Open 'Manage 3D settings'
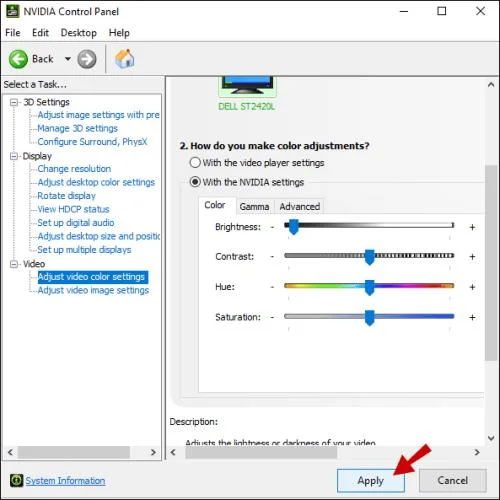 [x=78, y=128]
